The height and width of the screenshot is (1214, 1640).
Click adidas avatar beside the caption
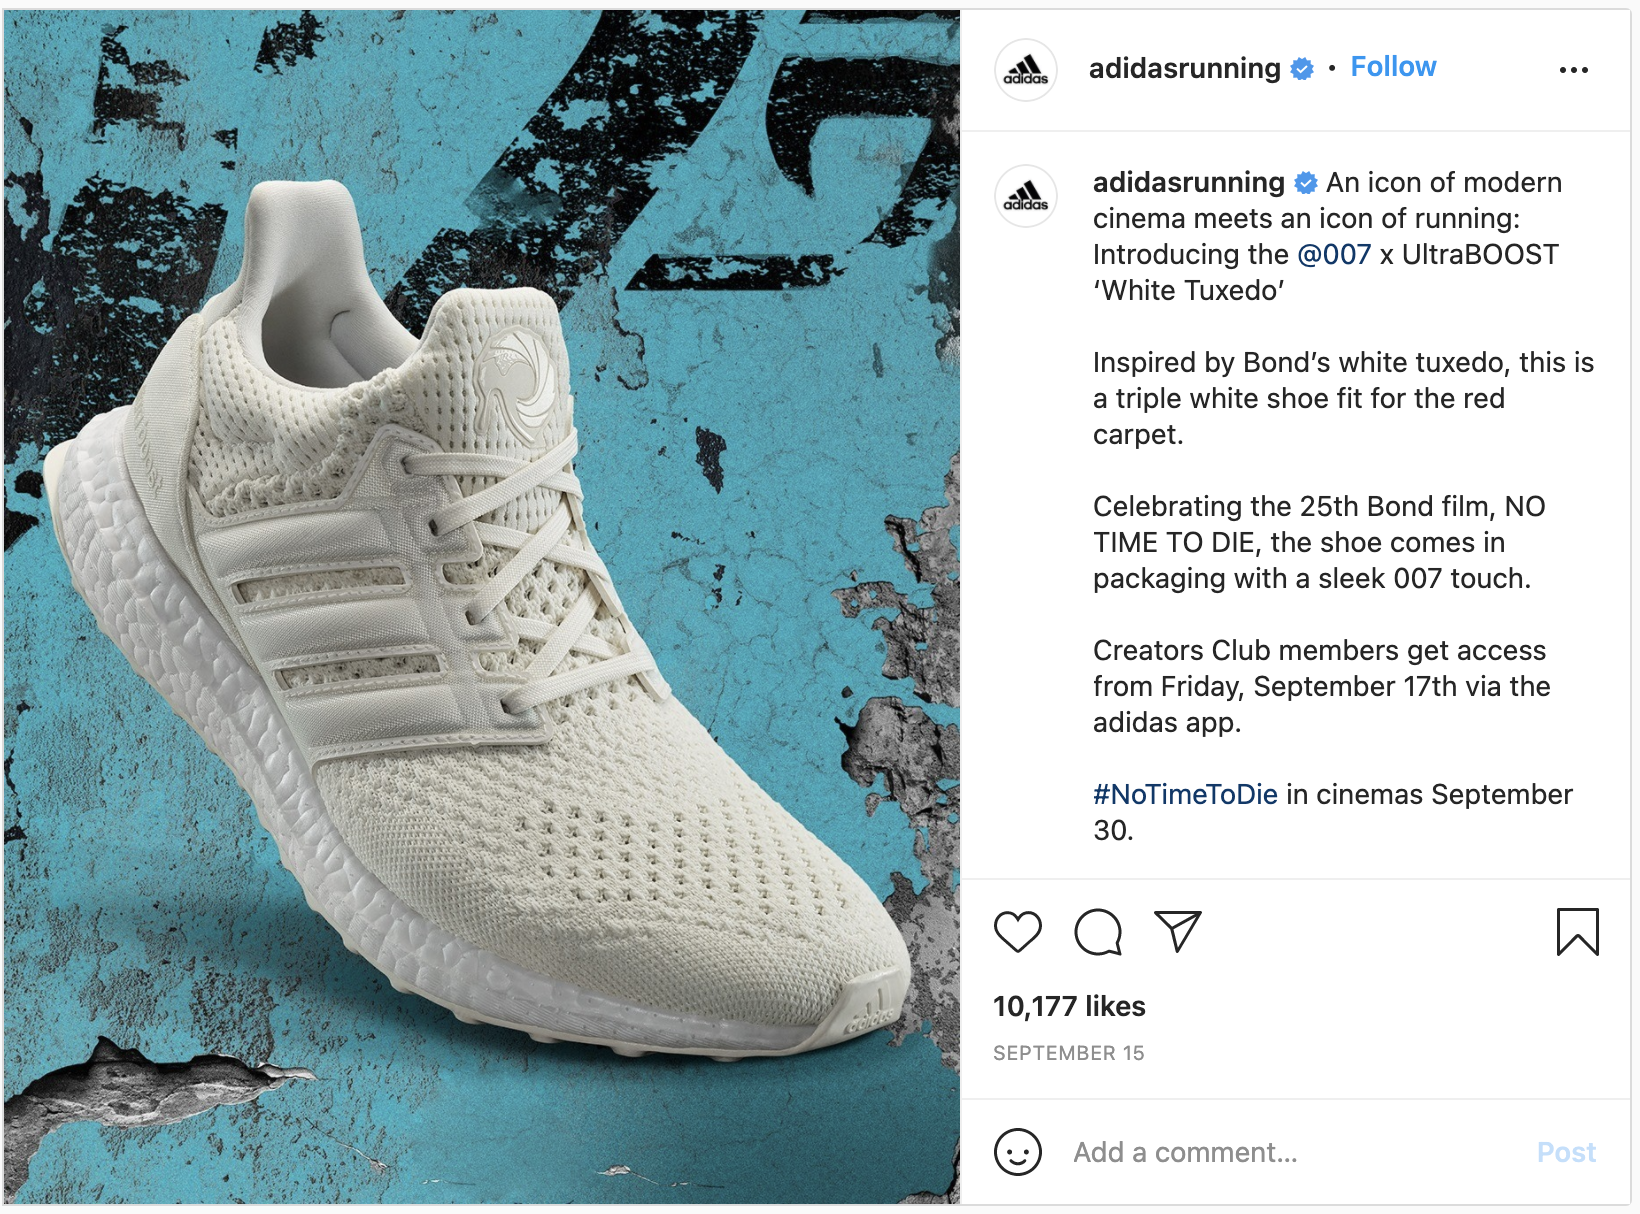1026,196
